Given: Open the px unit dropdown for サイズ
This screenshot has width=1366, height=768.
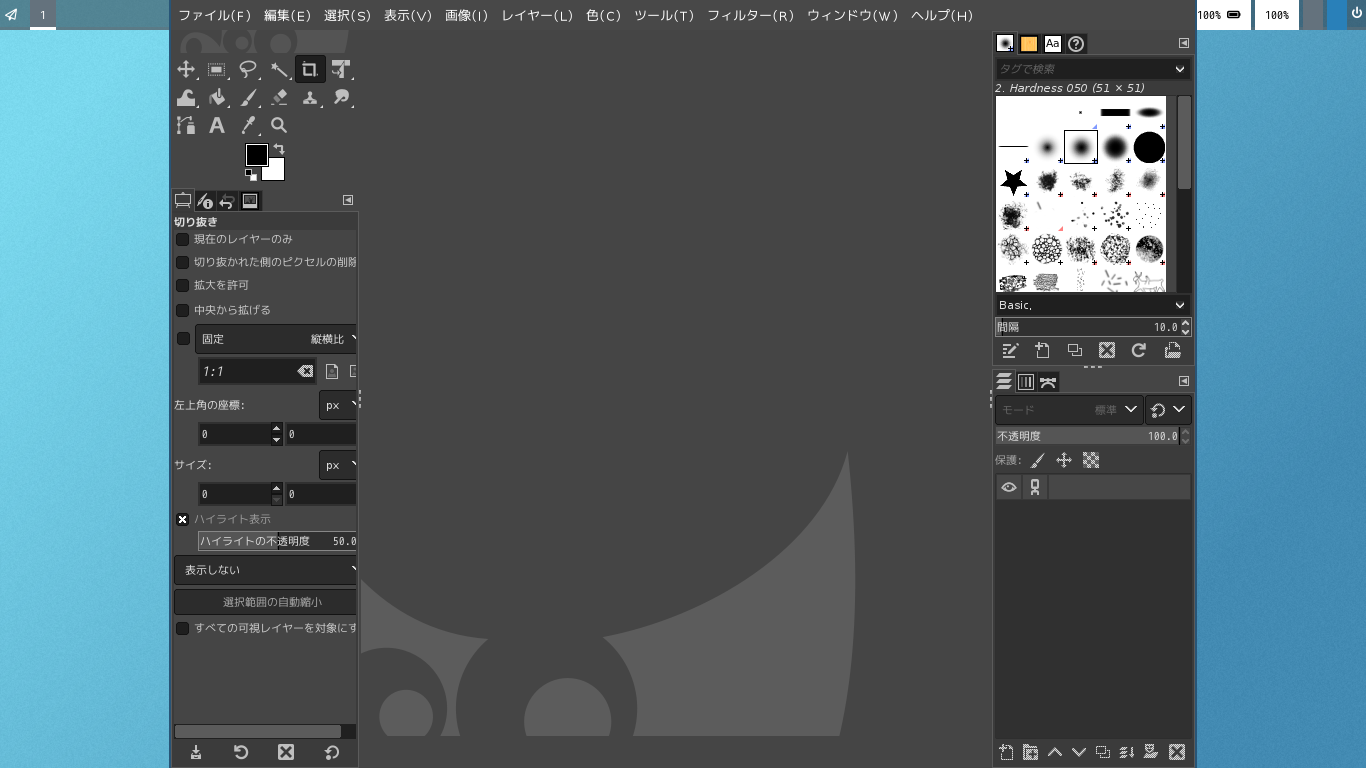Looking at the screenshot, I should click(340, 465).
